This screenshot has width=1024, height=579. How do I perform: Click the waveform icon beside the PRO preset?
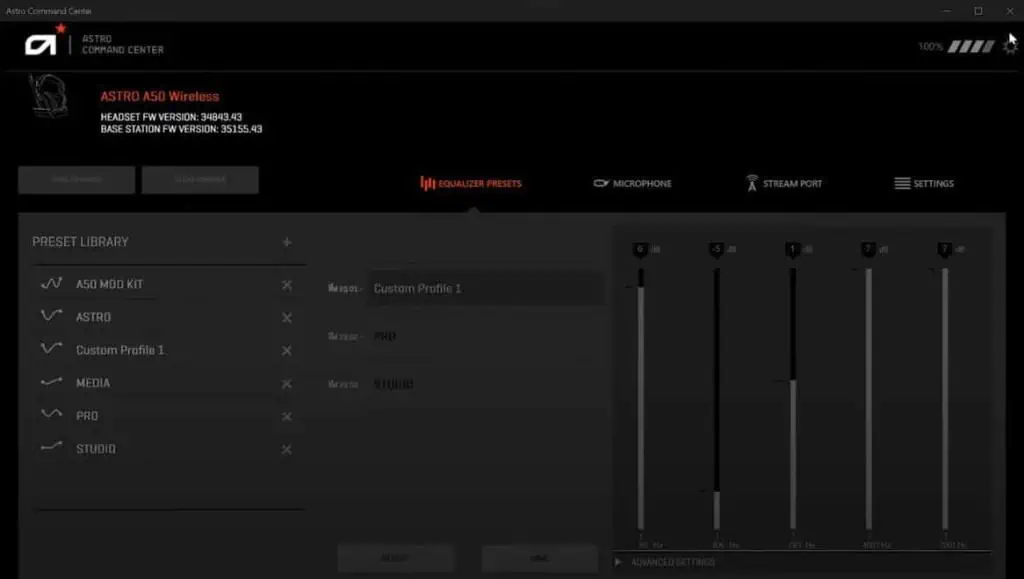click(x=52, y=415)
